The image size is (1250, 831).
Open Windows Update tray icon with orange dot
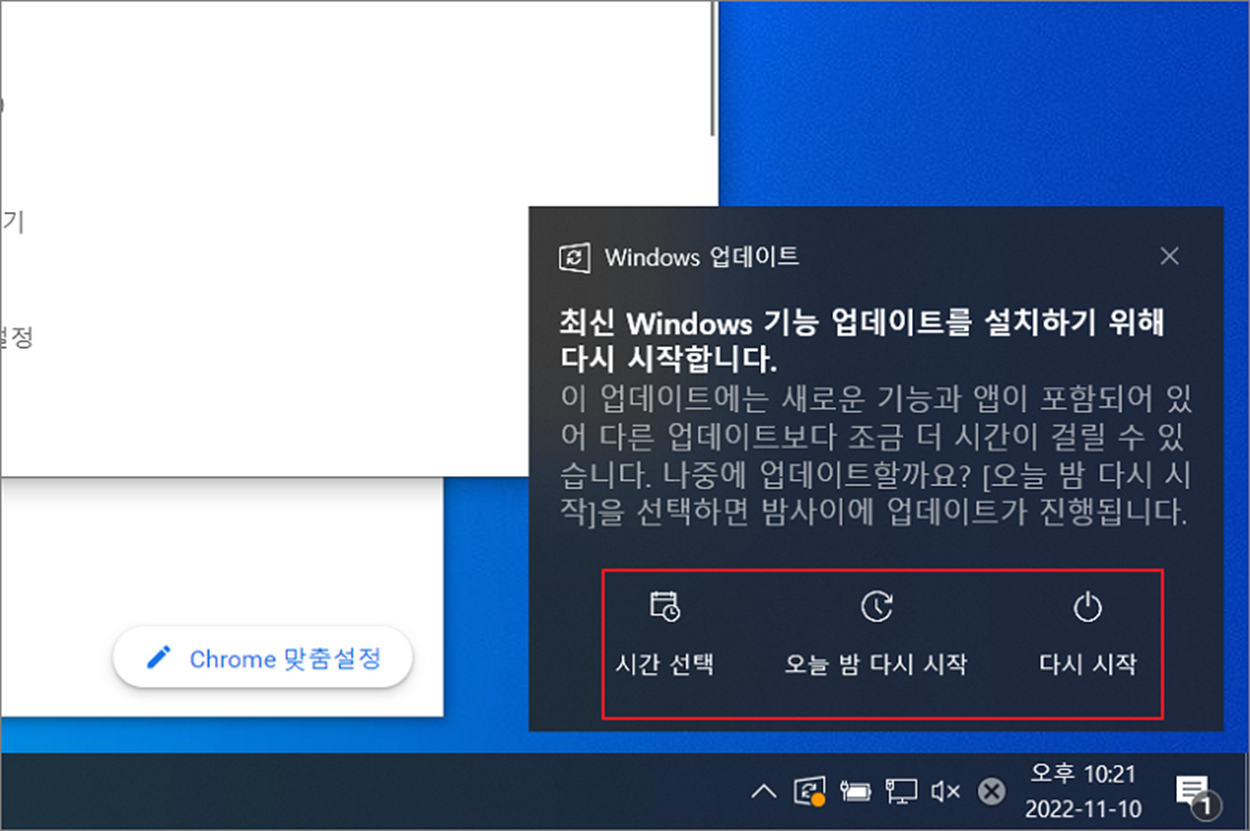click(x=809, y=792)
